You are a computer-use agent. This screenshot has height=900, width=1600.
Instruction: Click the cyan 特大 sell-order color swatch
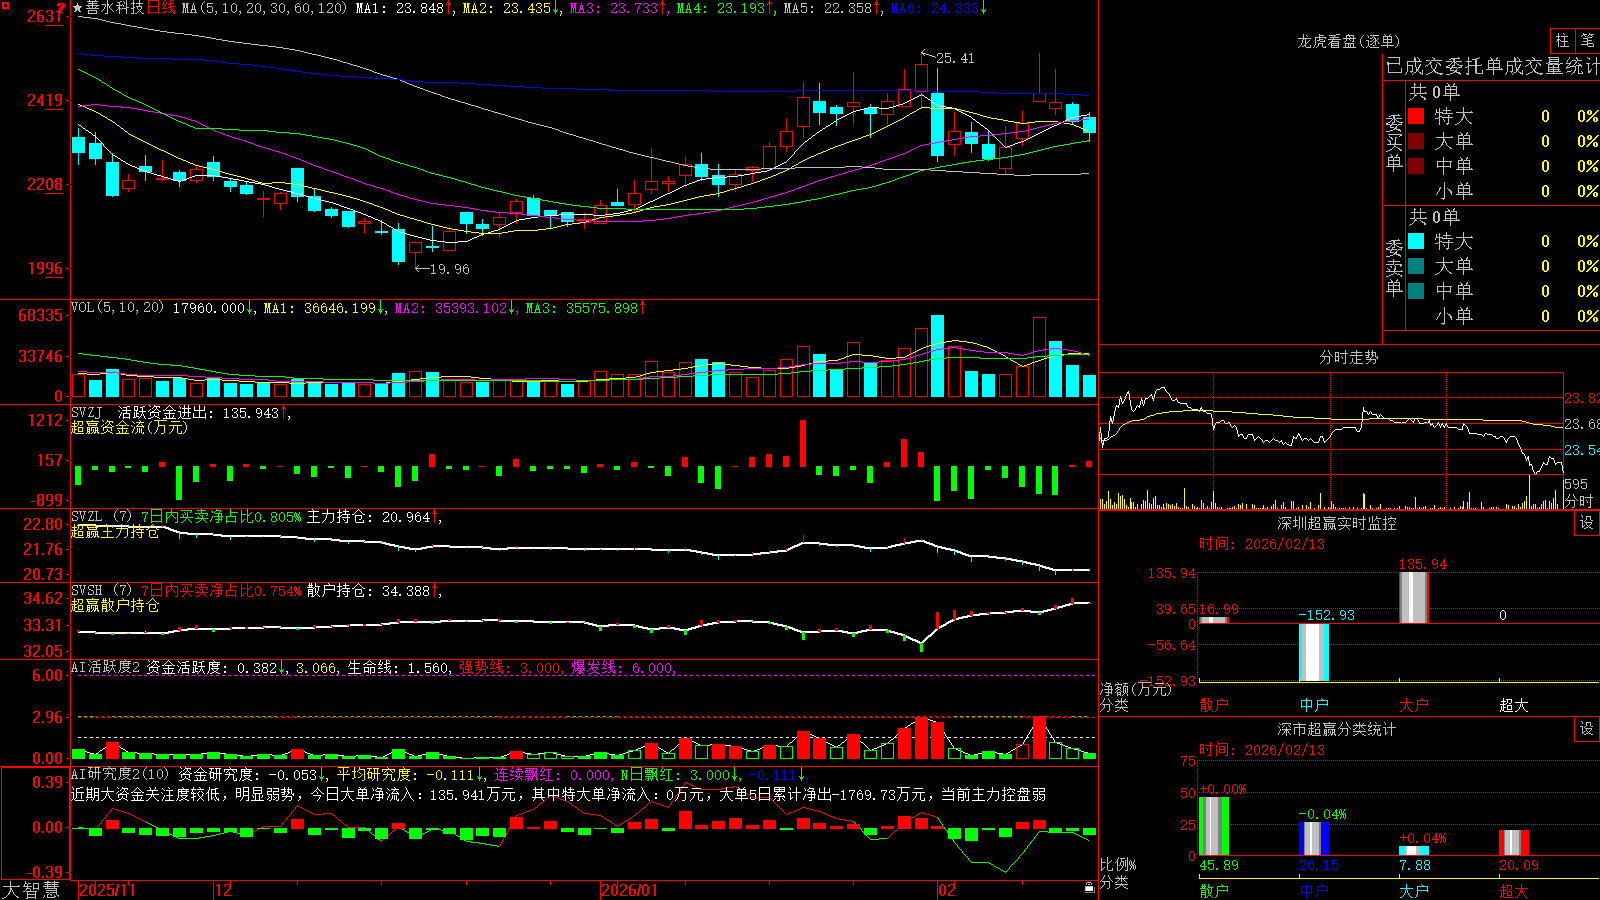click(1416, 241)
